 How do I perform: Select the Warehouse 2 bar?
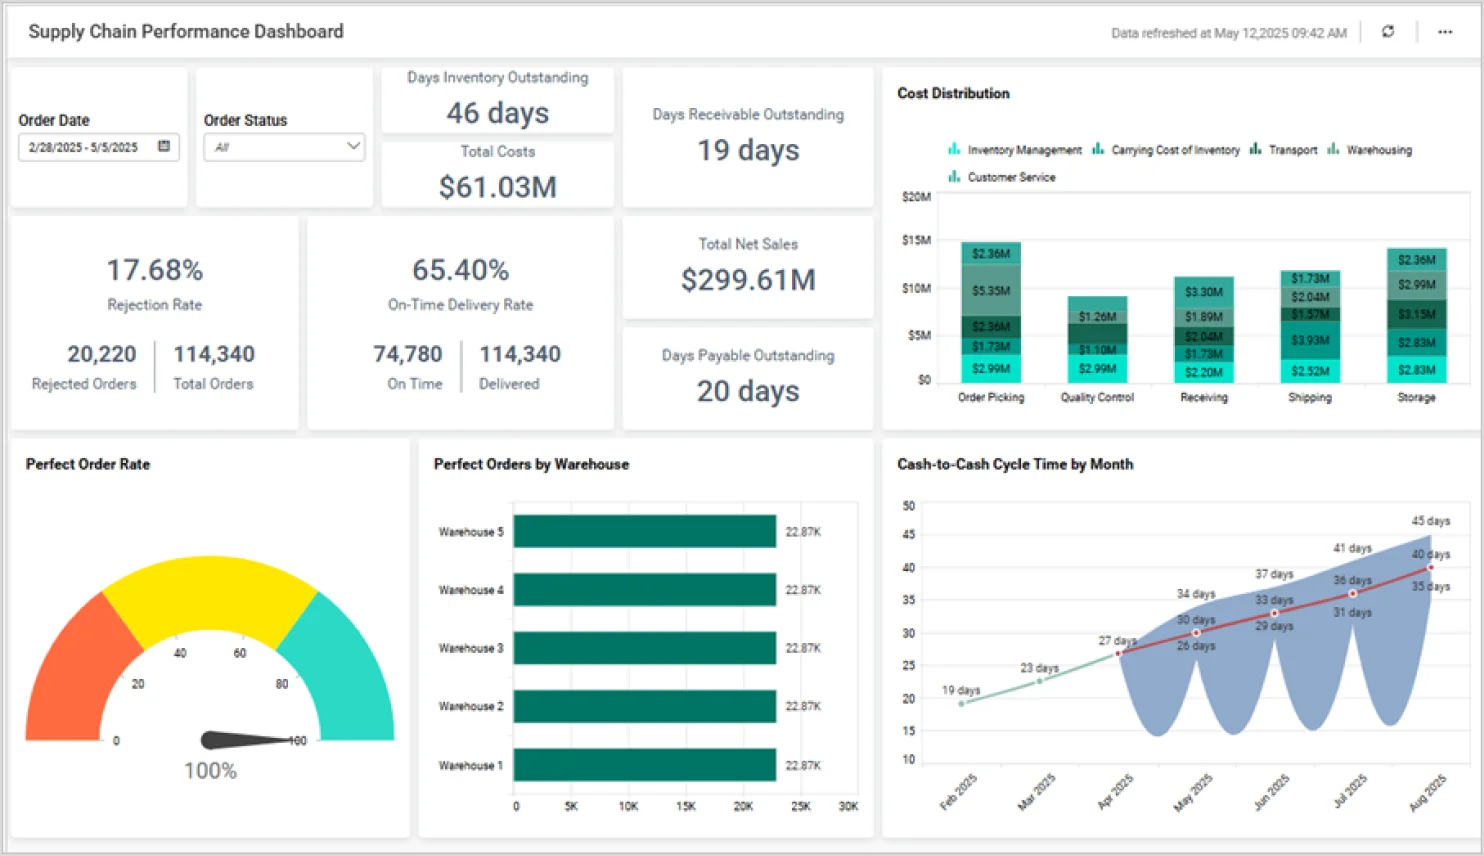click(645, 706)
